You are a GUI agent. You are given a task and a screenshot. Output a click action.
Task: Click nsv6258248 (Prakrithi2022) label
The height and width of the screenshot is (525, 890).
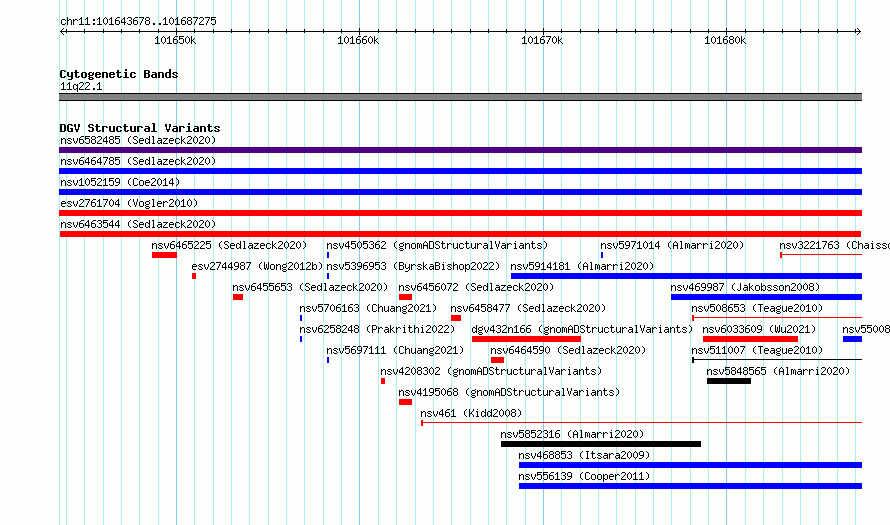tap(377, 329)
